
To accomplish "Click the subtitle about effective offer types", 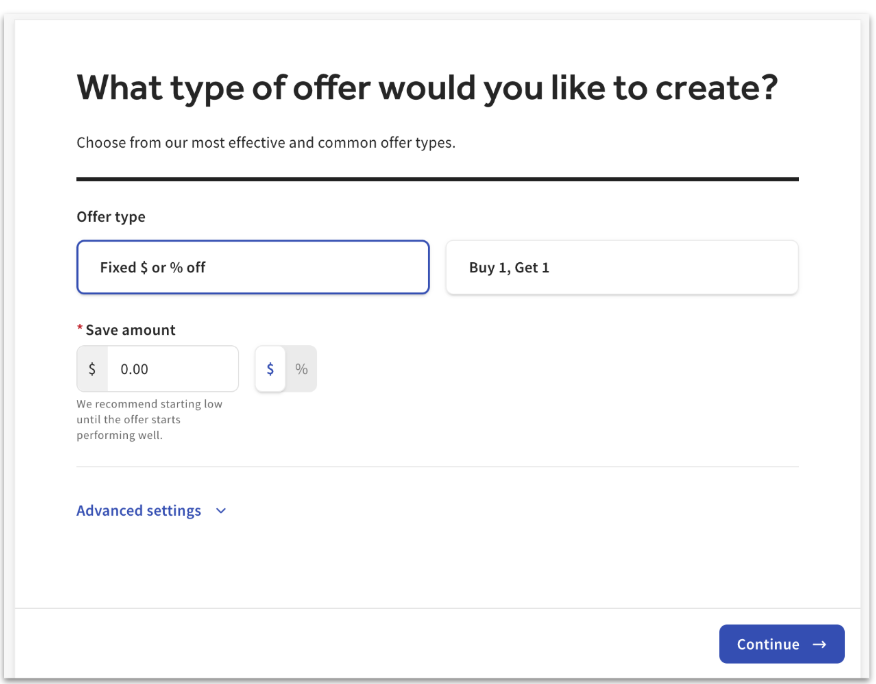I will (x=266, y=143).
